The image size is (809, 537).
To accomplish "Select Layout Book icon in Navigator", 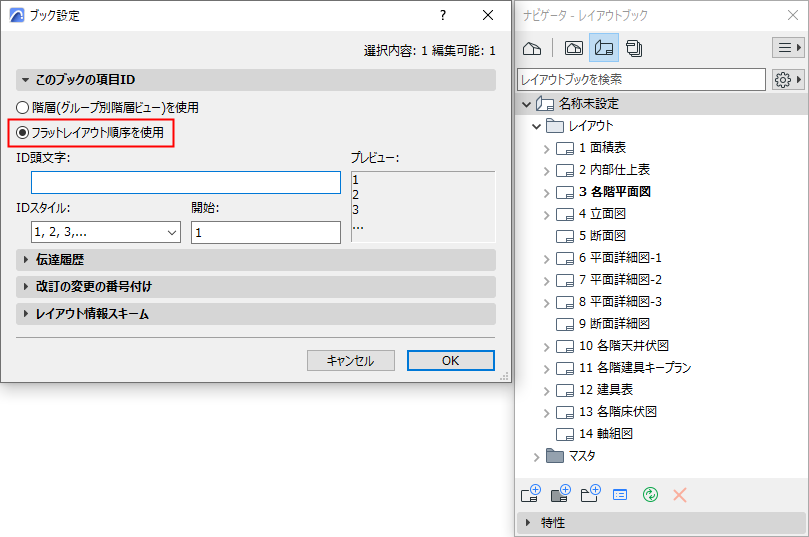I will click(604, 48).
